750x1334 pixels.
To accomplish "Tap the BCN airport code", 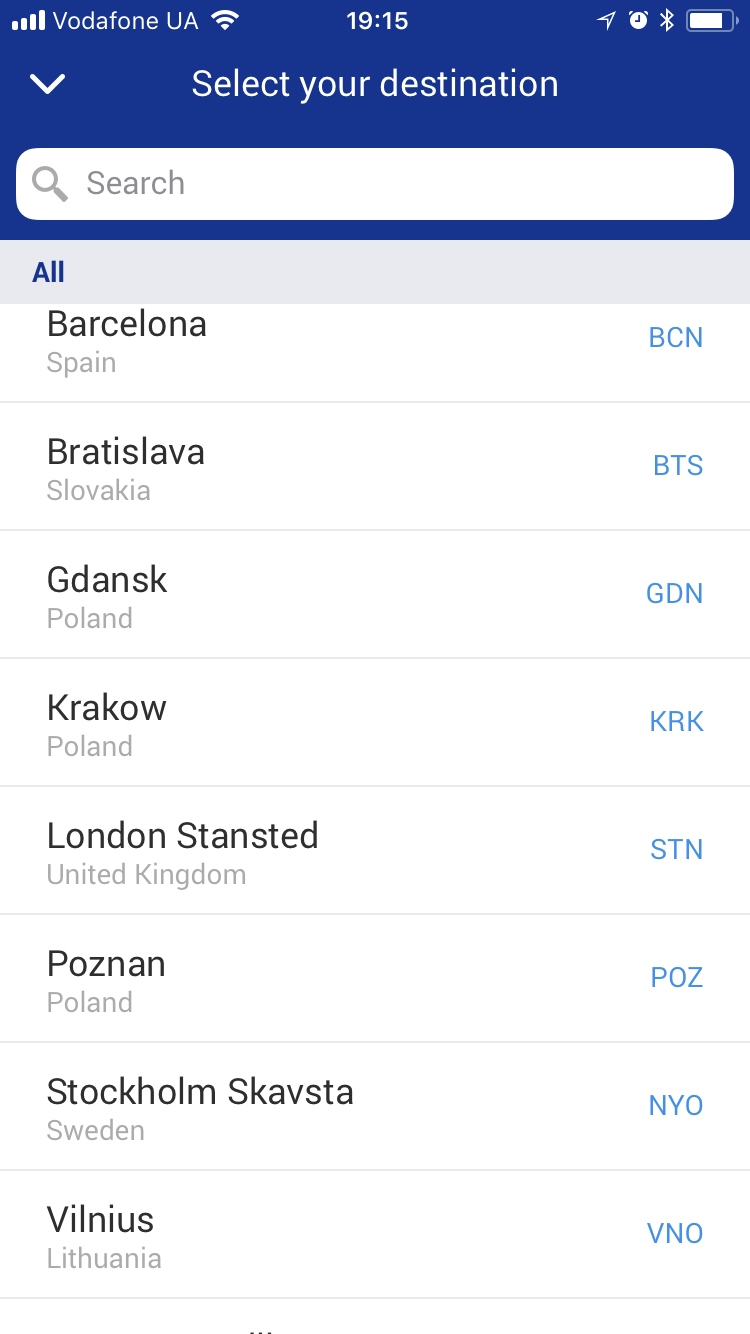I will (676, 338).
